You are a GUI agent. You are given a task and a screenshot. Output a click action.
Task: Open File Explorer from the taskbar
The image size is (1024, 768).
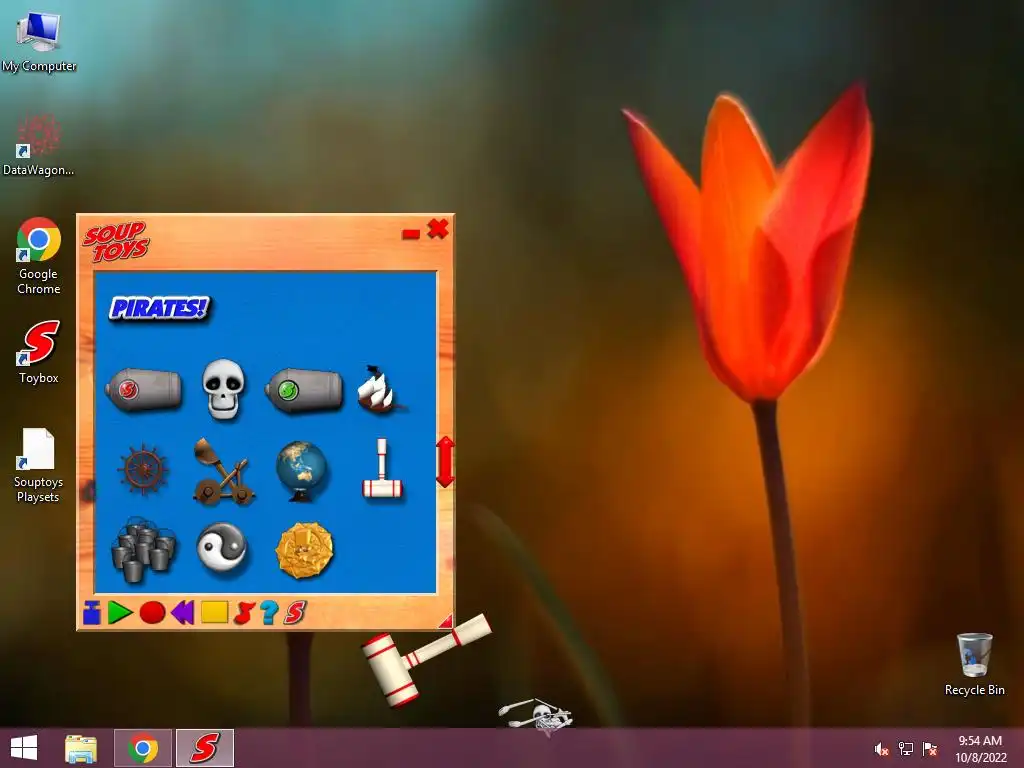[x=81, y=748]
